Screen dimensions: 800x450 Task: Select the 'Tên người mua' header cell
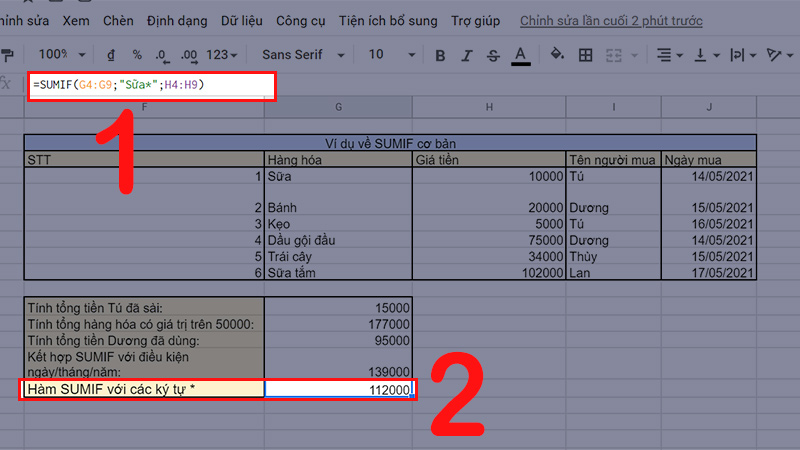613,160
